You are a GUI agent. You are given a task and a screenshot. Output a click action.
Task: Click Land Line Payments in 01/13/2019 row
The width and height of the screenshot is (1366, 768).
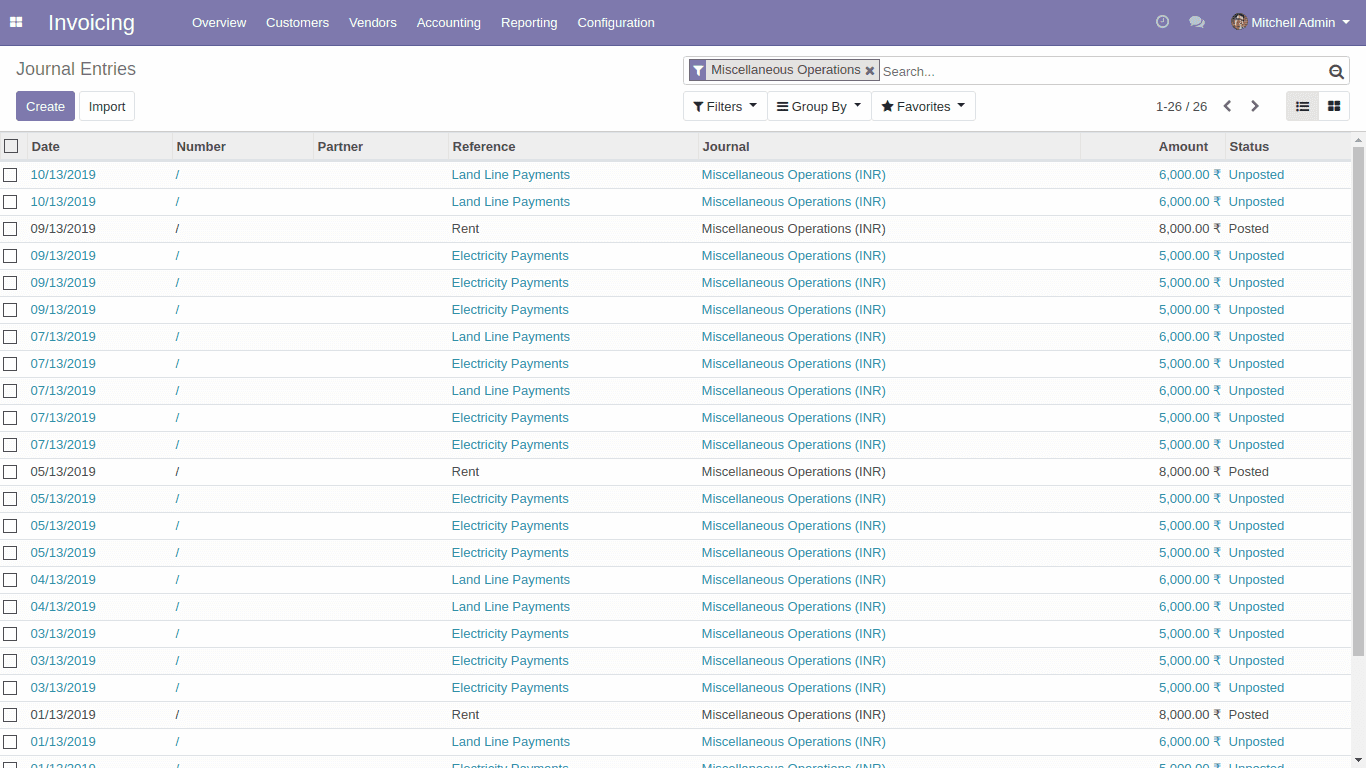[x=510, y=742]
